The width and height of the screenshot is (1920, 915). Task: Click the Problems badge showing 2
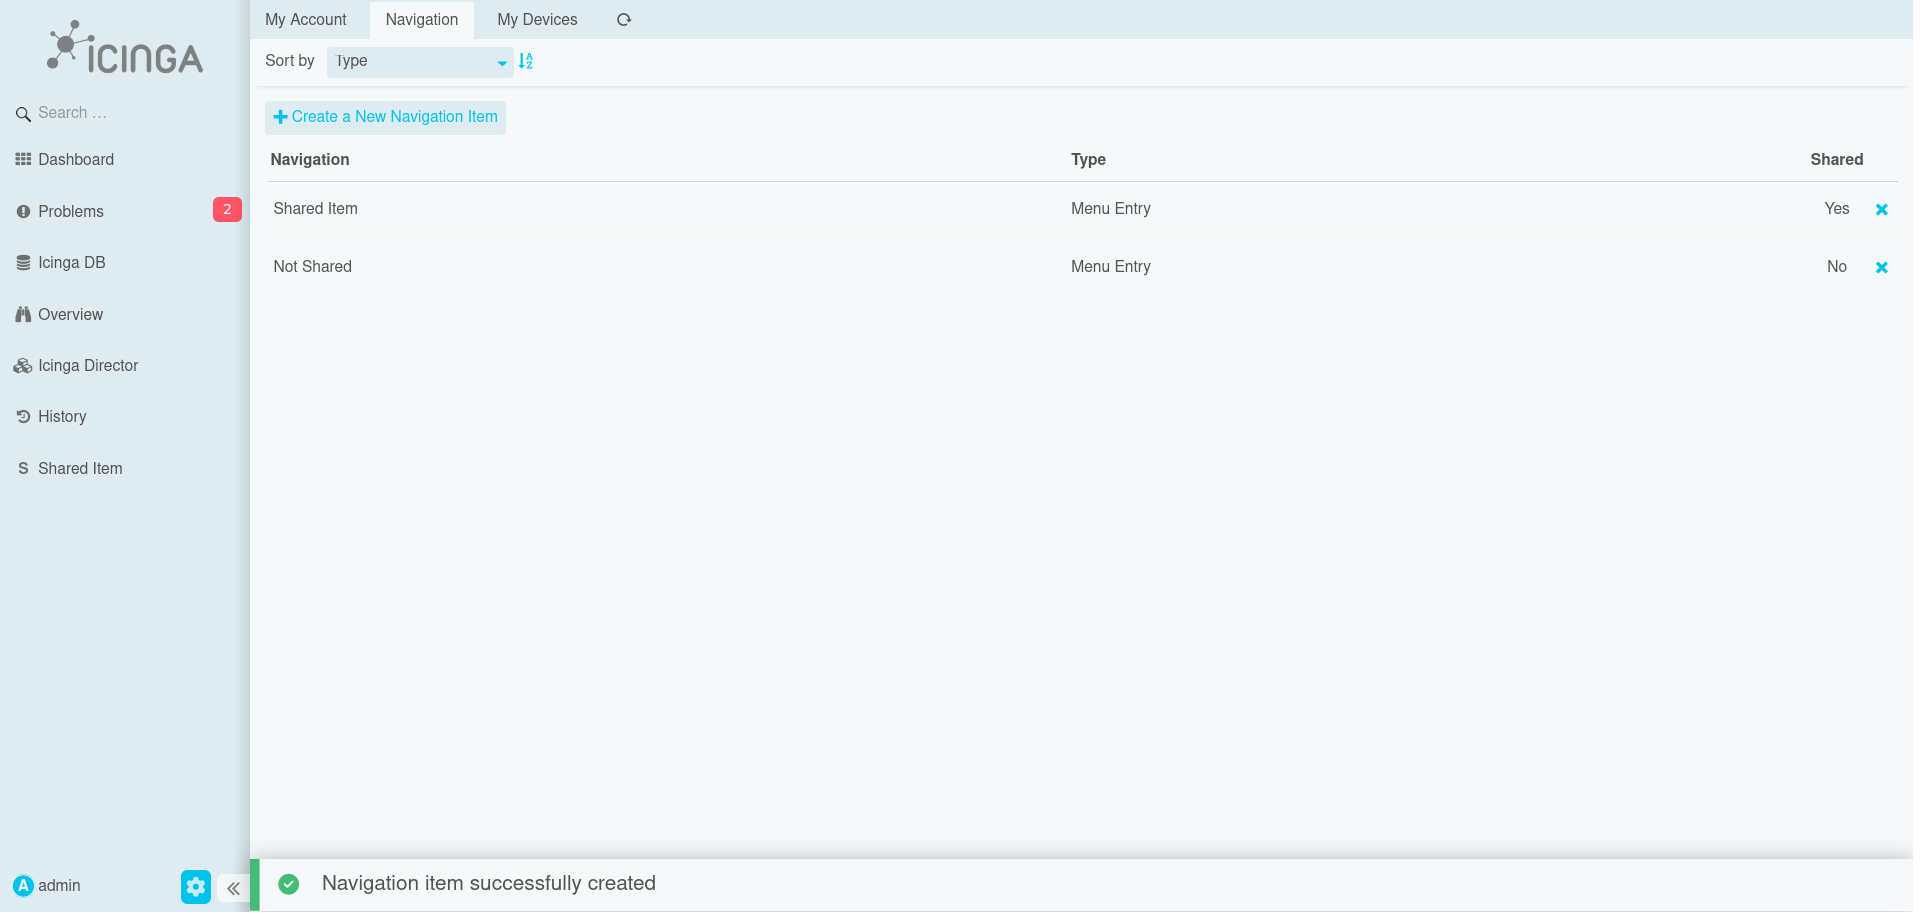tap(227, 210)
